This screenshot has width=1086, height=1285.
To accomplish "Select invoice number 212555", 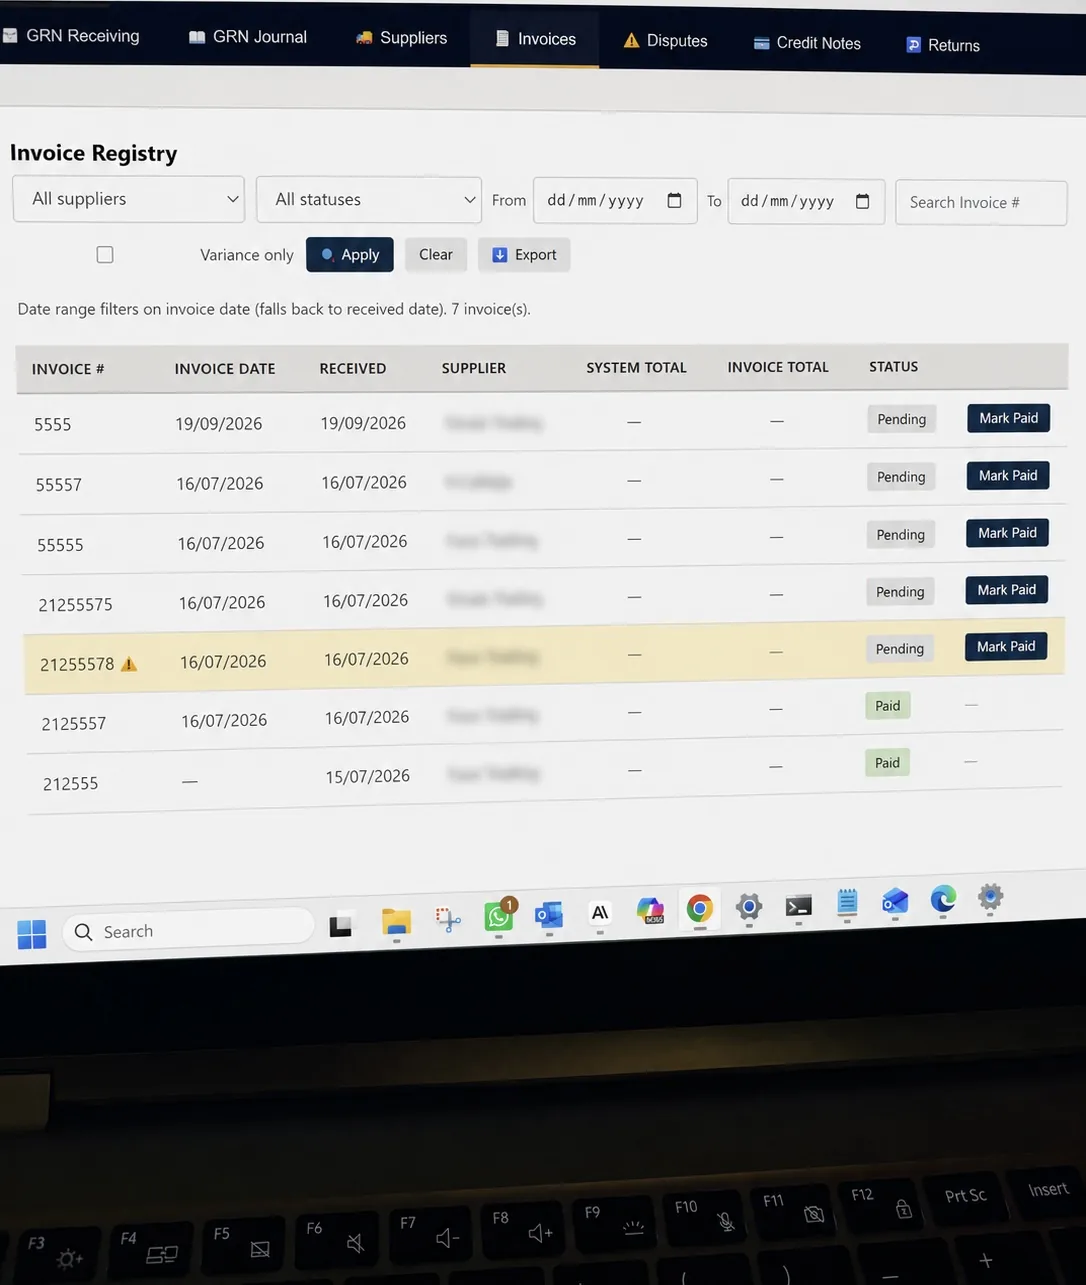I will coord(70,784).
